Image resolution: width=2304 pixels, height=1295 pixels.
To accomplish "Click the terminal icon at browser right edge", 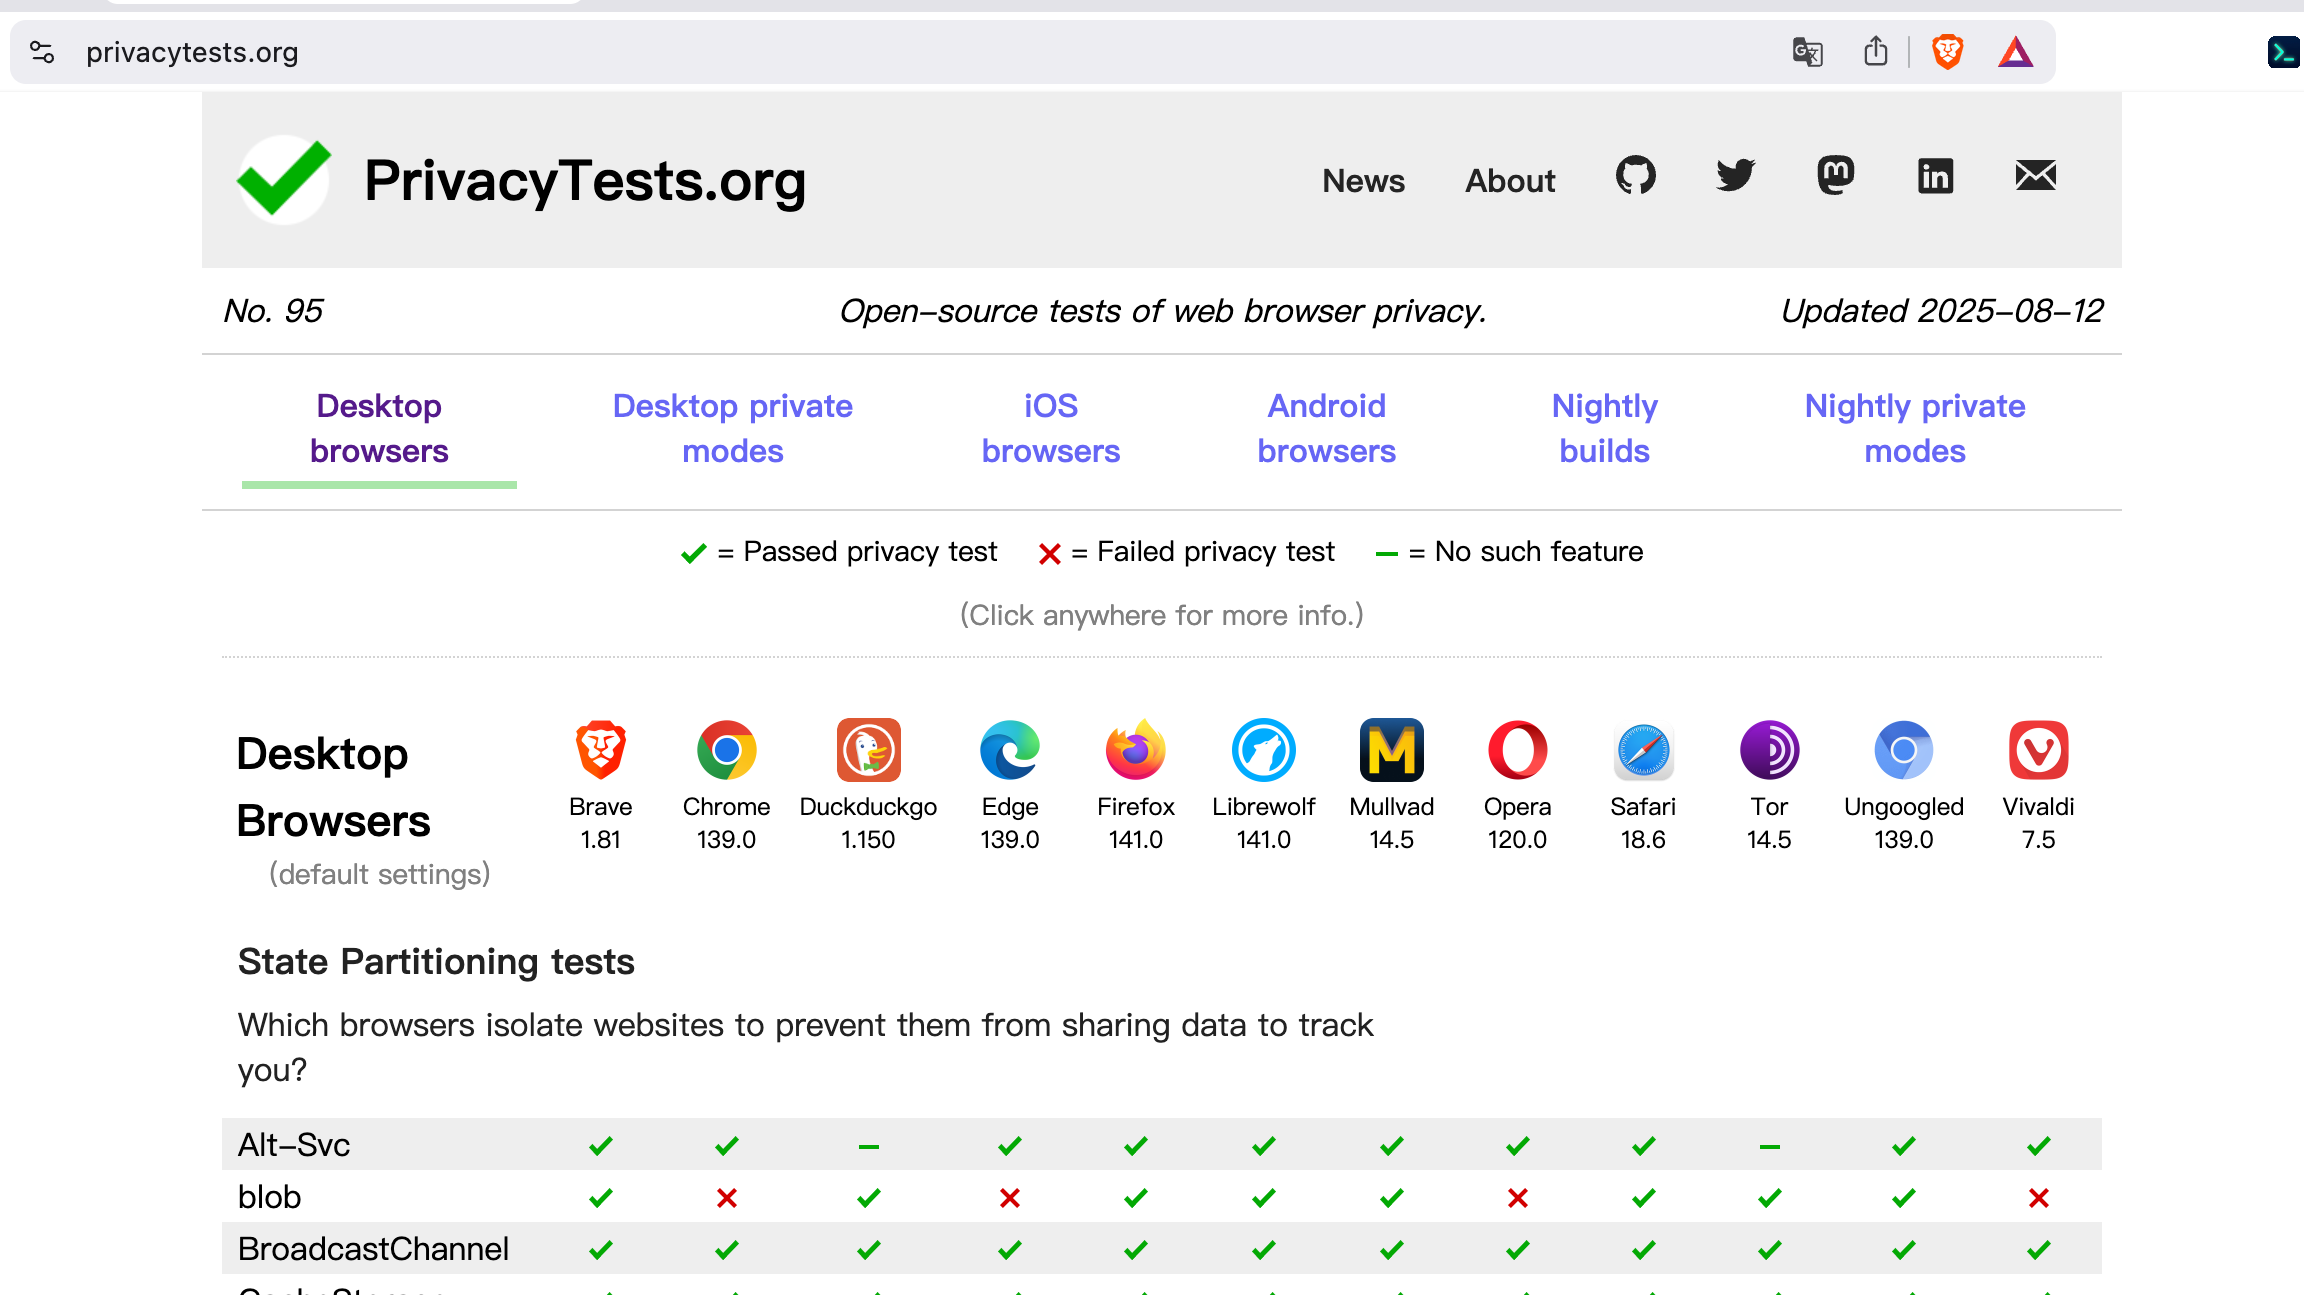I will (x=2285, y=52).
